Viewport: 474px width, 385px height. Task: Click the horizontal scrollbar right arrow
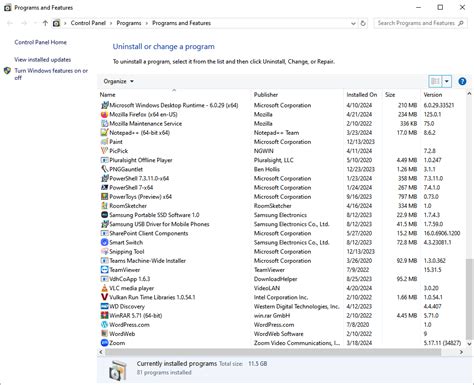tap(462, 352)
